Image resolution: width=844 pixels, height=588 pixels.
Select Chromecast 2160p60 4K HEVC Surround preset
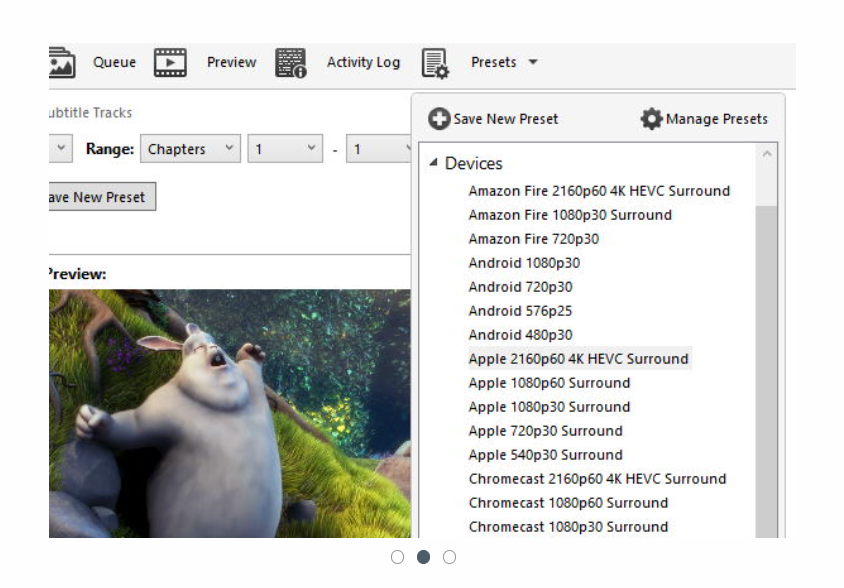pos(597,479)
